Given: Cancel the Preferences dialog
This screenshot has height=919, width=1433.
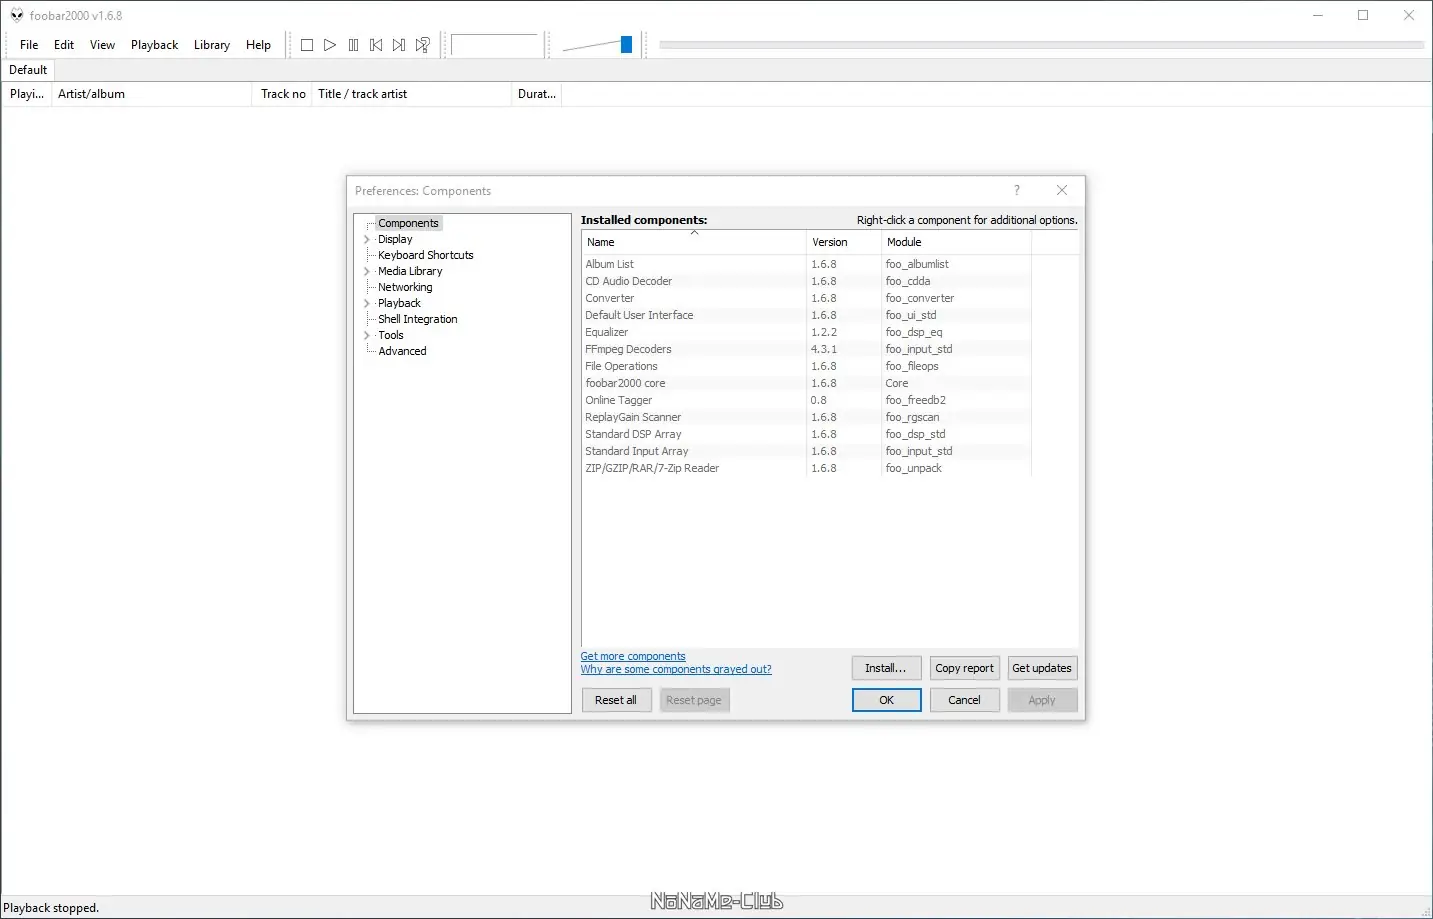Looking at the screenshot, I should [964, 700].
